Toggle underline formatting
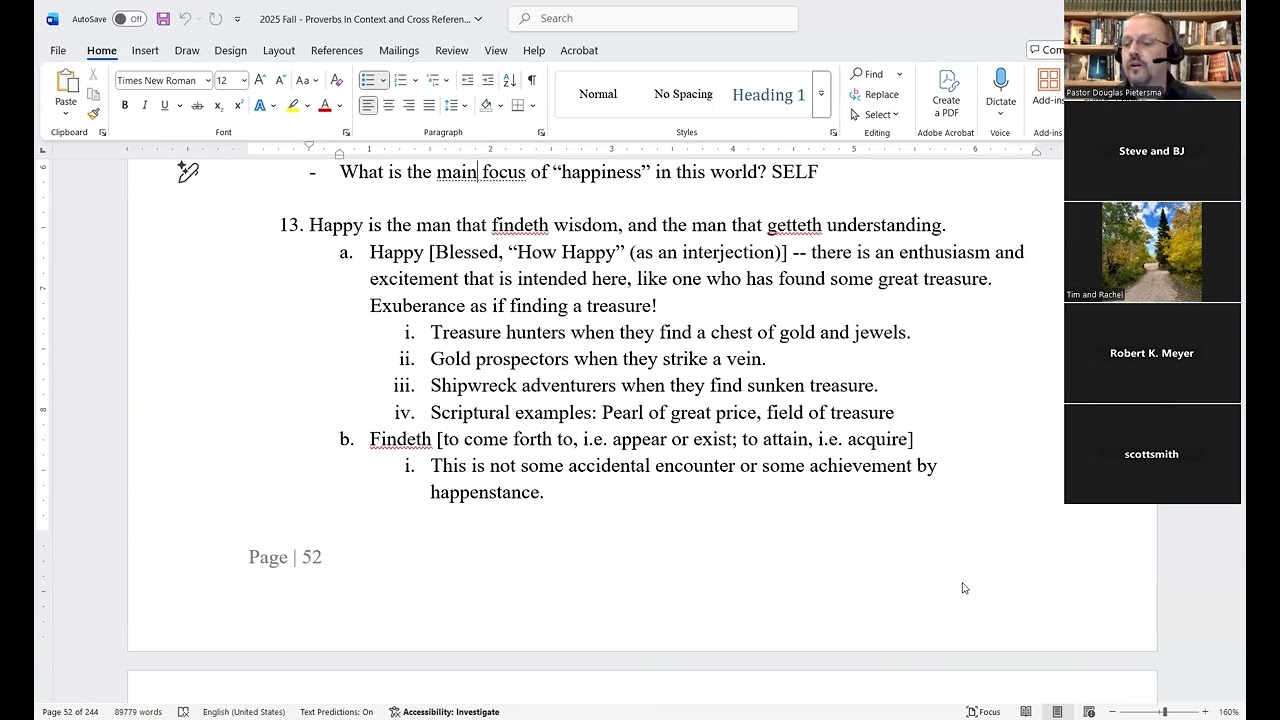This screenshot has width=1280, height=720. [164, 105]
